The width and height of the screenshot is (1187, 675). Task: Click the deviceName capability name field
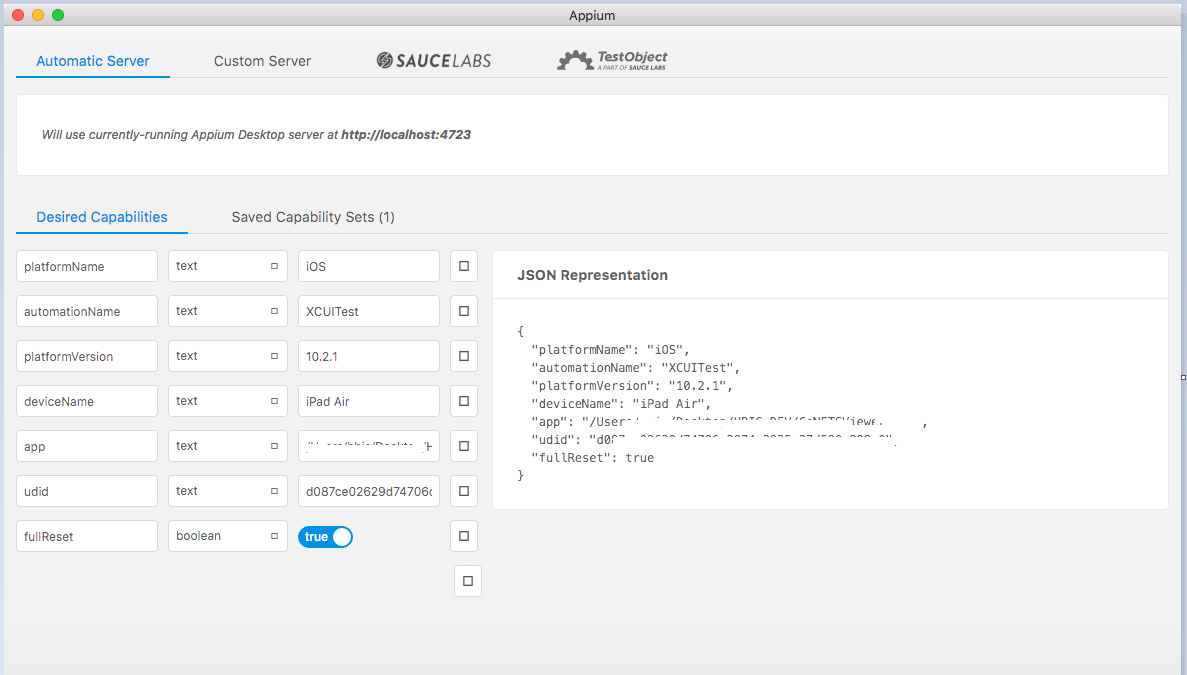click(87, 401)
